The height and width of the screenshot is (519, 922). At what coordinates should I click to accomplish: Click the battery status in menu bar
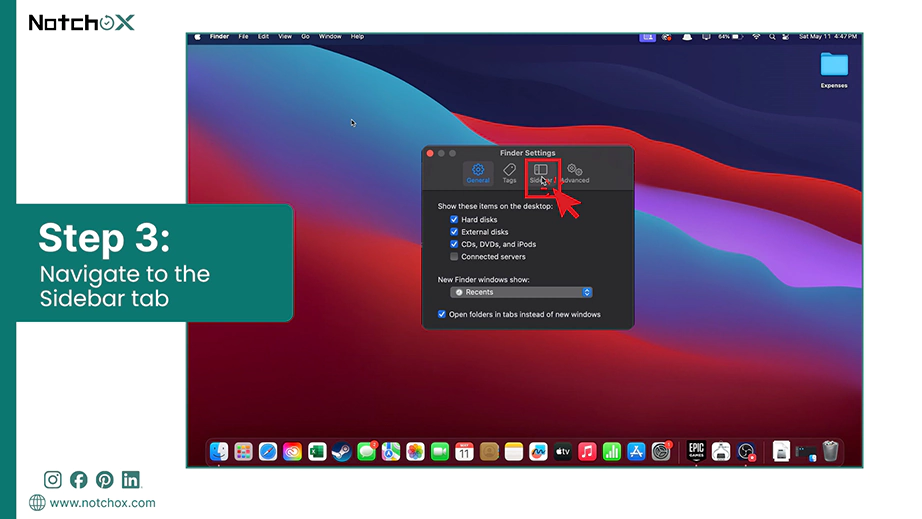pos(730,36)
